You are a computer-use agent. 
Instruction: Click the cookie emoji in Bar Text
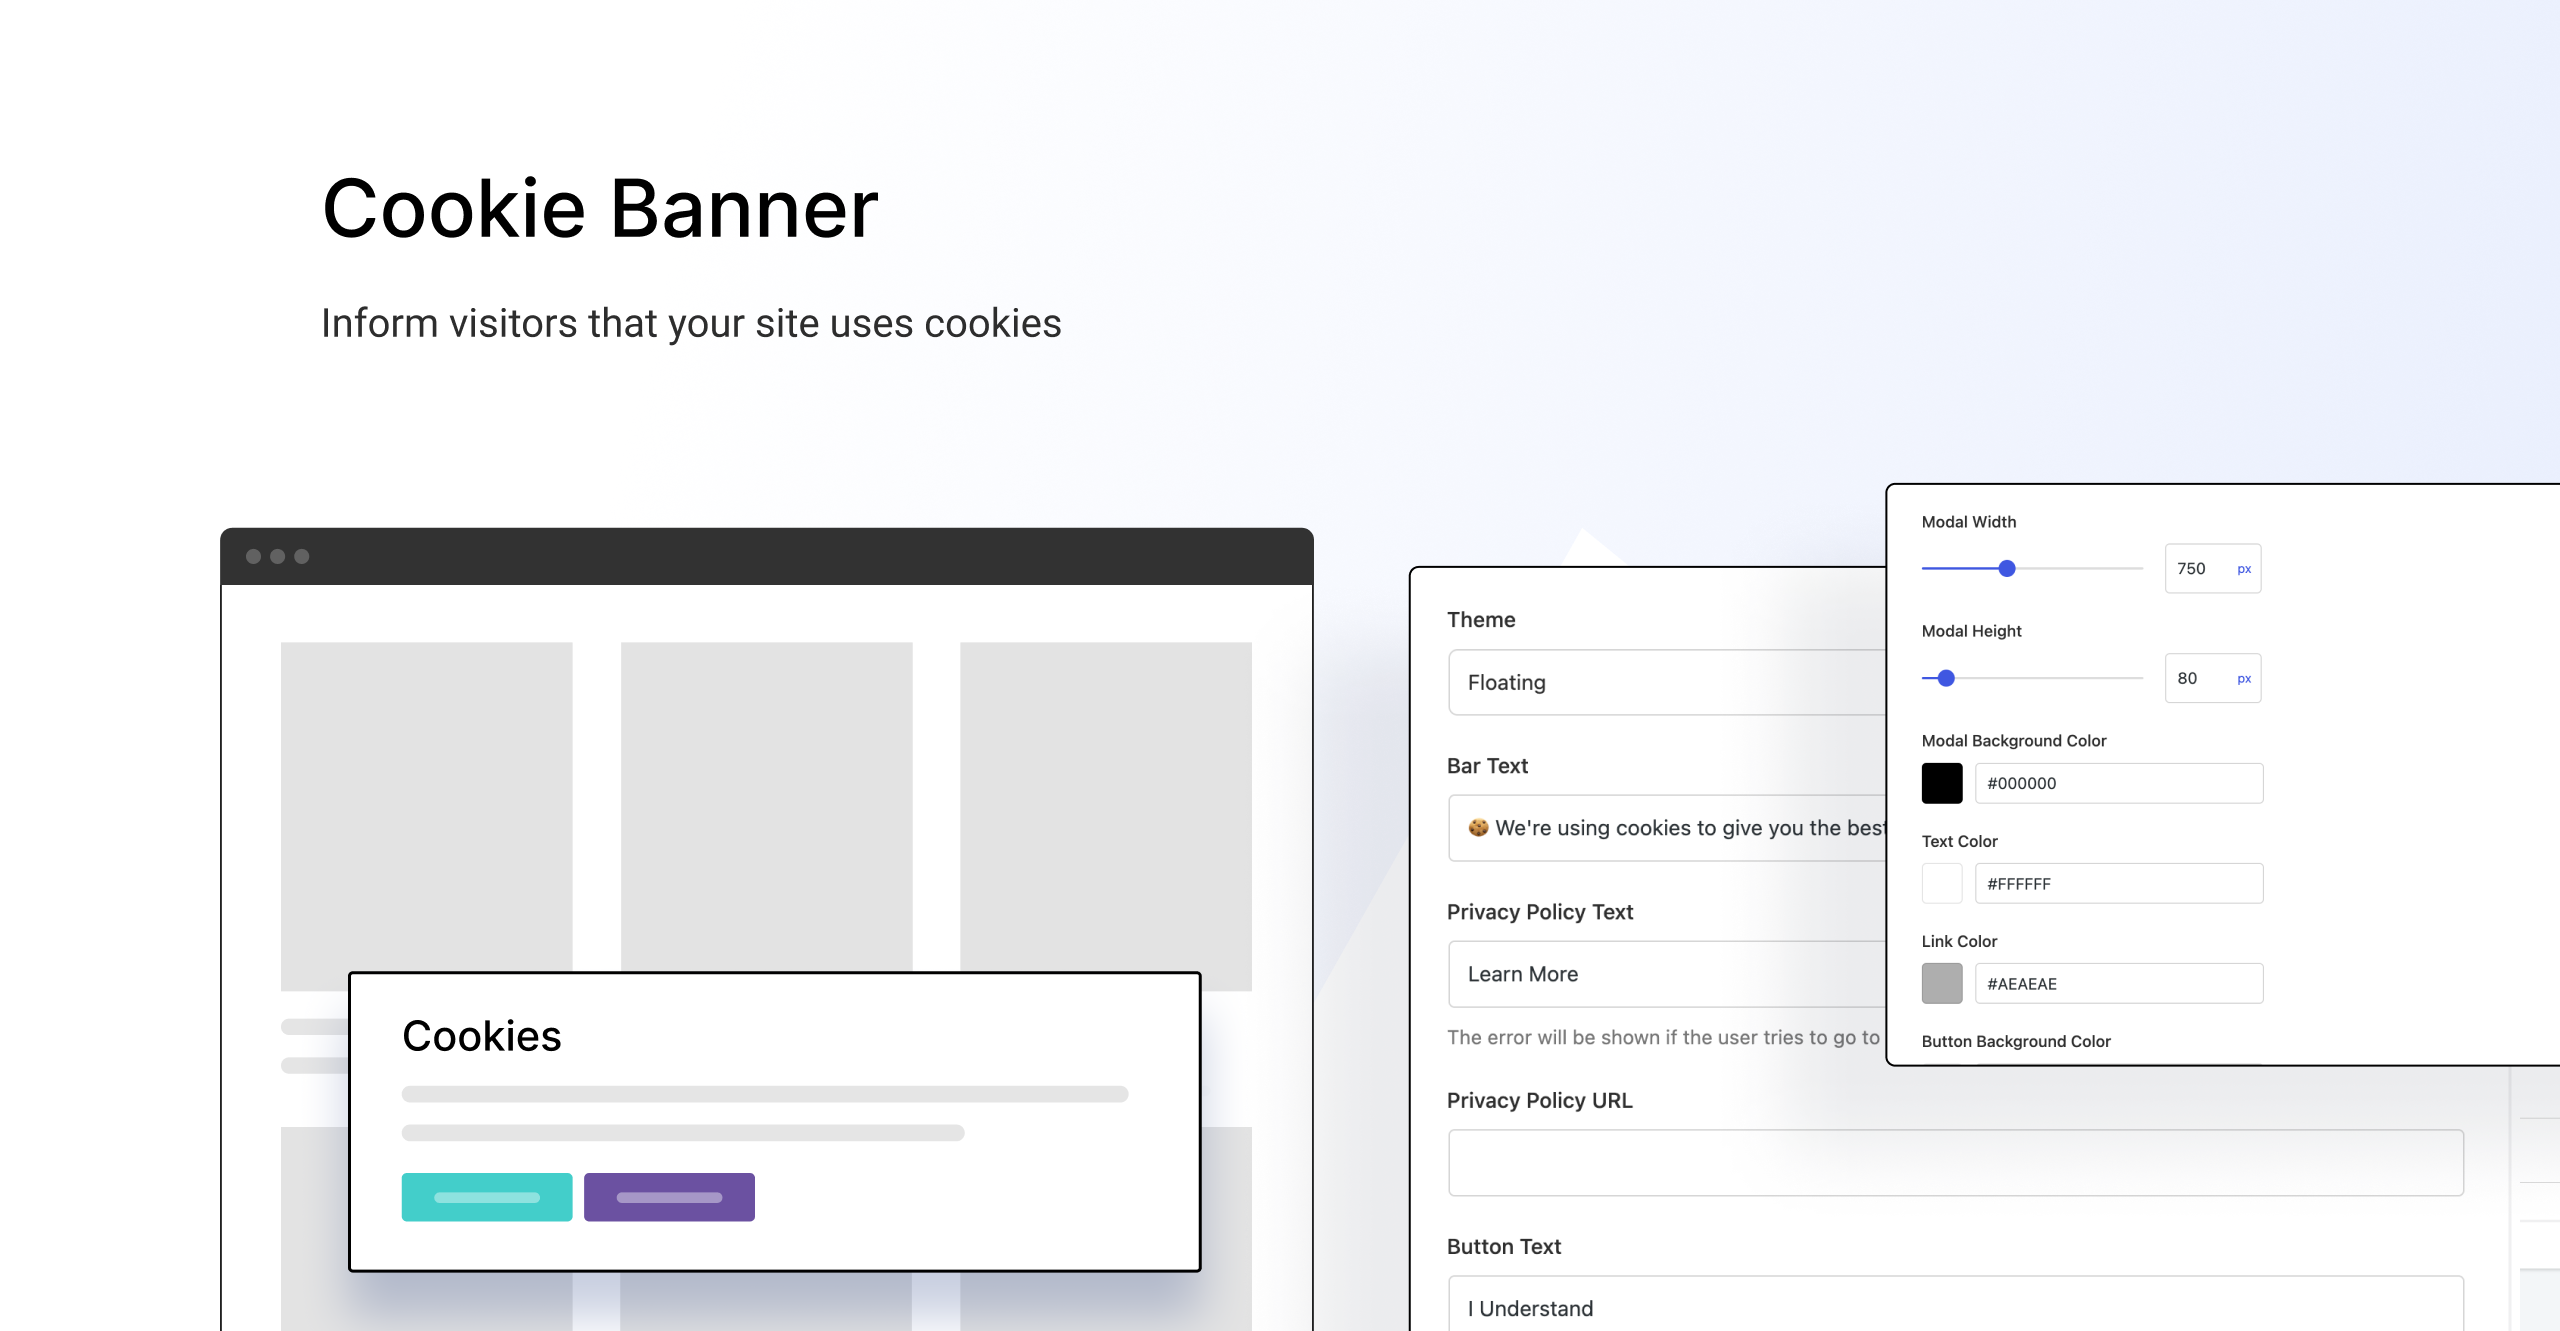point(1479,828)
